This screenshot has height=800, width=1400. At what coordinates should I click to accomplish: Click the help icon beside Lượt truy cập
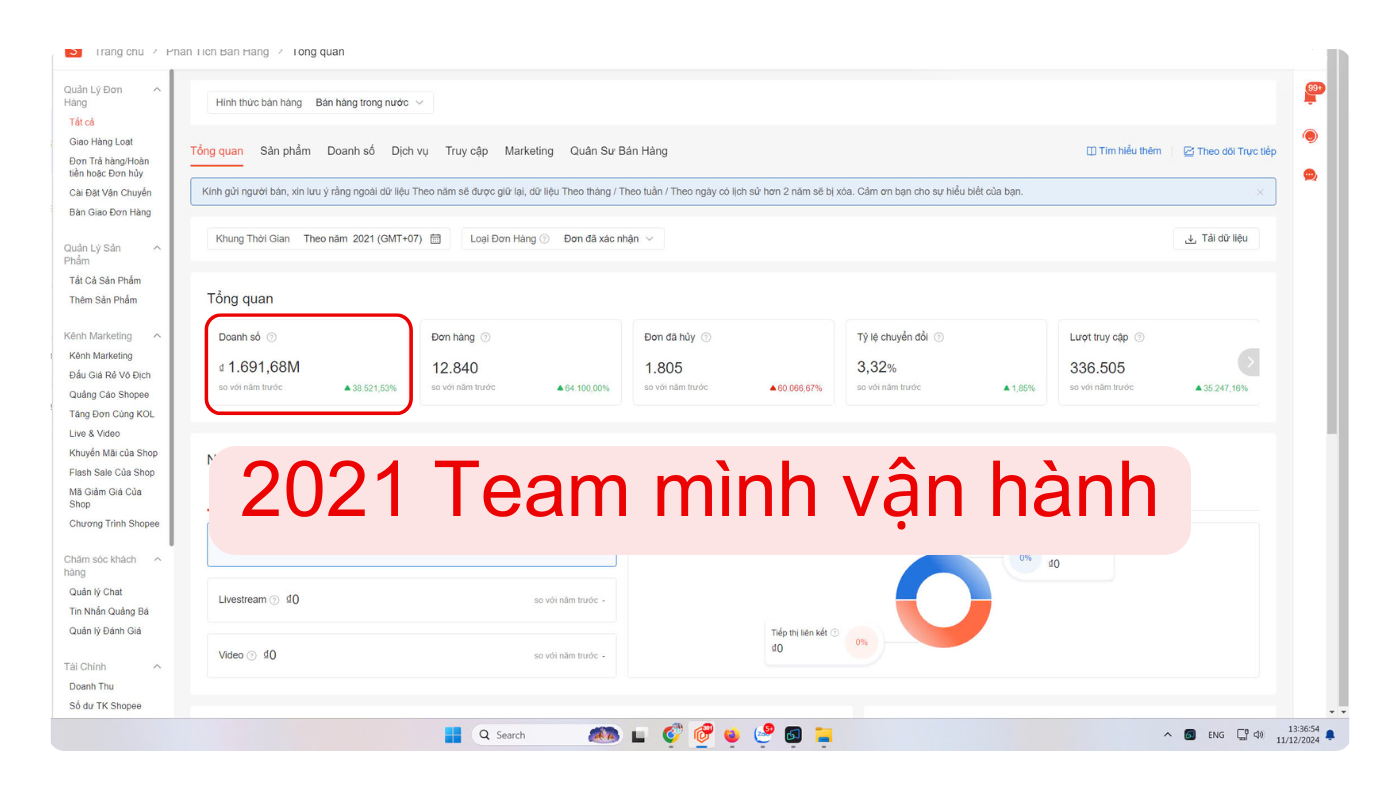(1139, 338)
